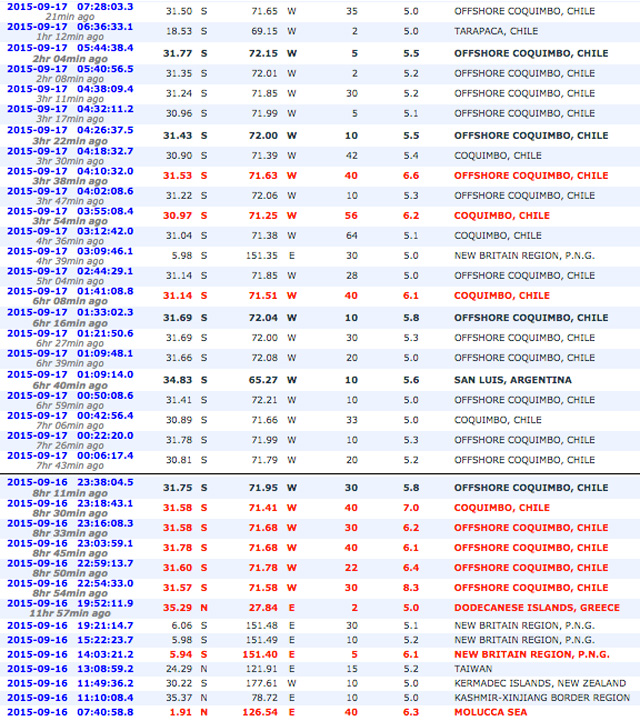Open the 2015-09-17 01:21:50.6 event link
Screen dimensions: 640x721
[x=70, y=333]
